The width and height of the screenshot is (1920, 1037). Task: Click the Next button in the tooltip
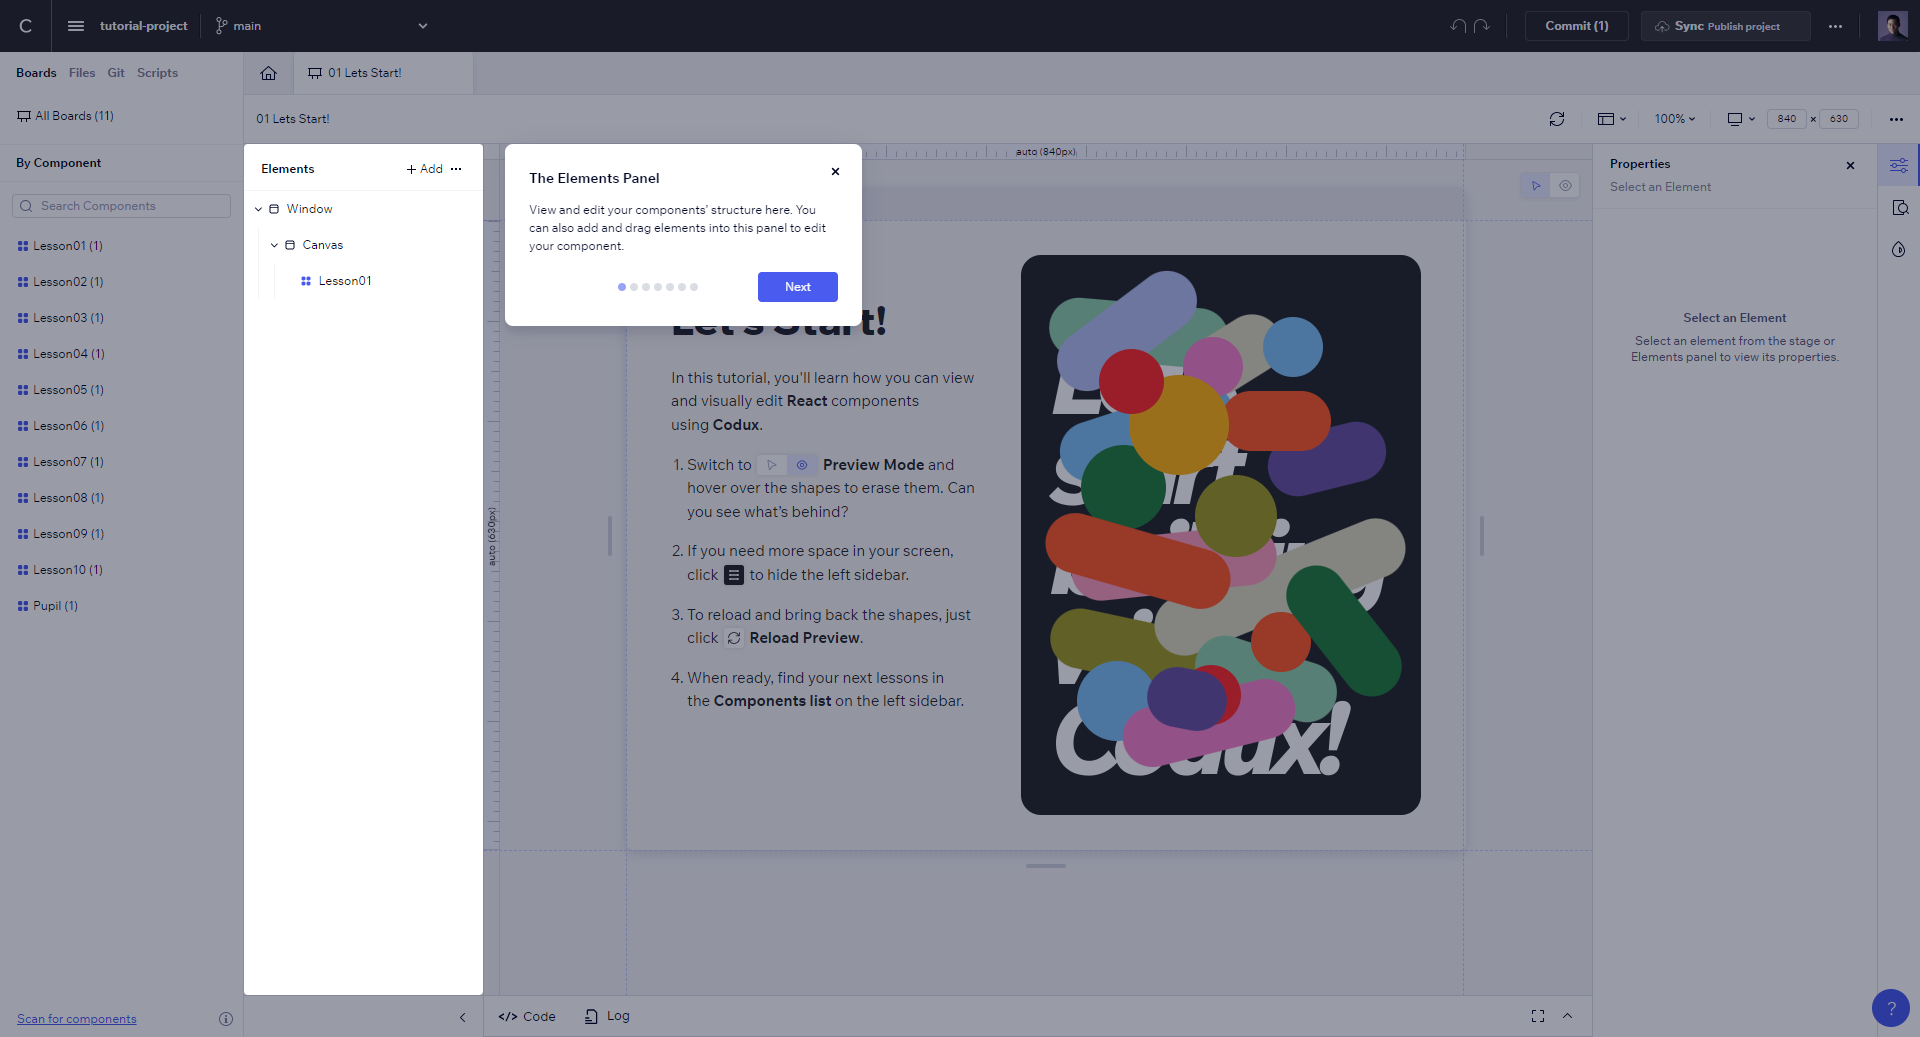[x=798, y=287]
